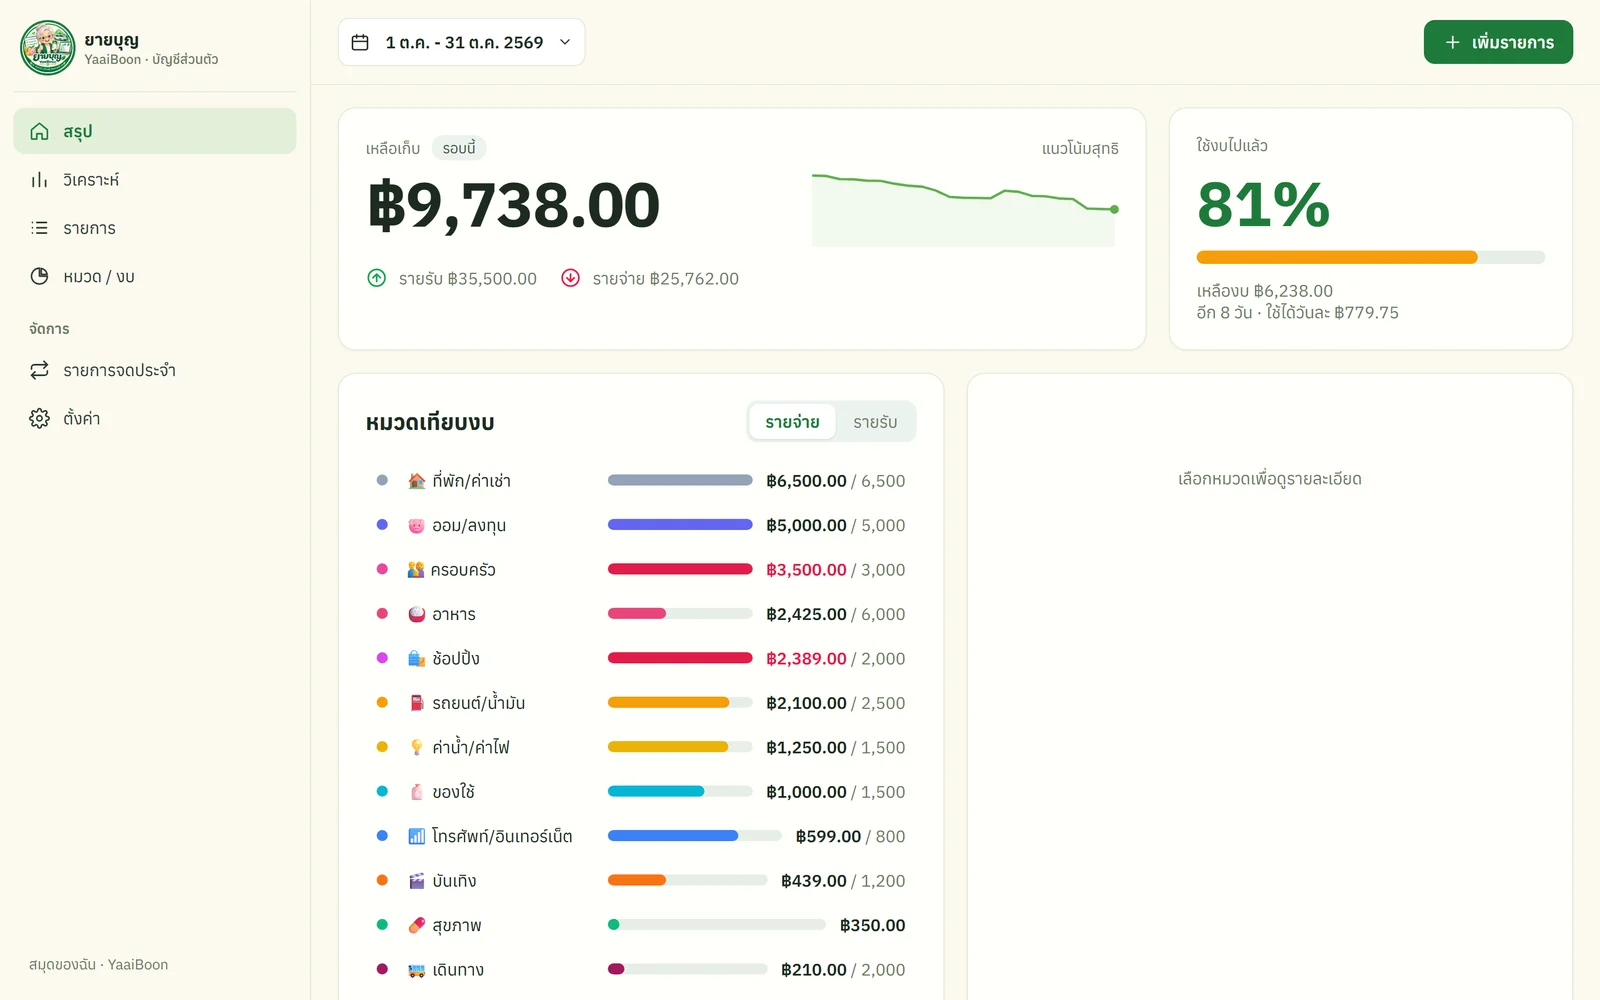Click the house icon for ที่พัก/ค่าเช่า

[x=417, y=481]
